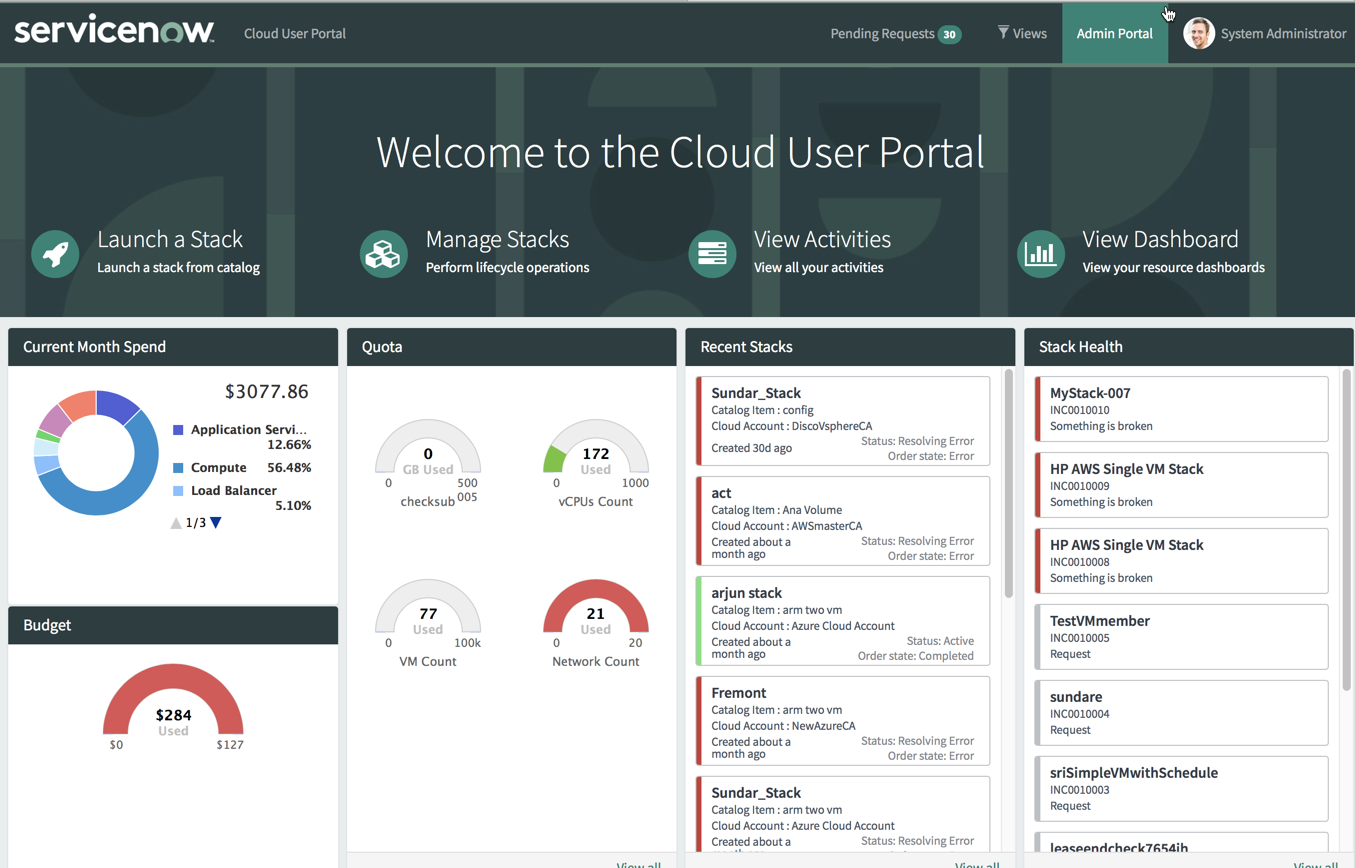Open sriSimpleVMwithSchedule health card
The image size is (1355, 868).
[1181, 789]
